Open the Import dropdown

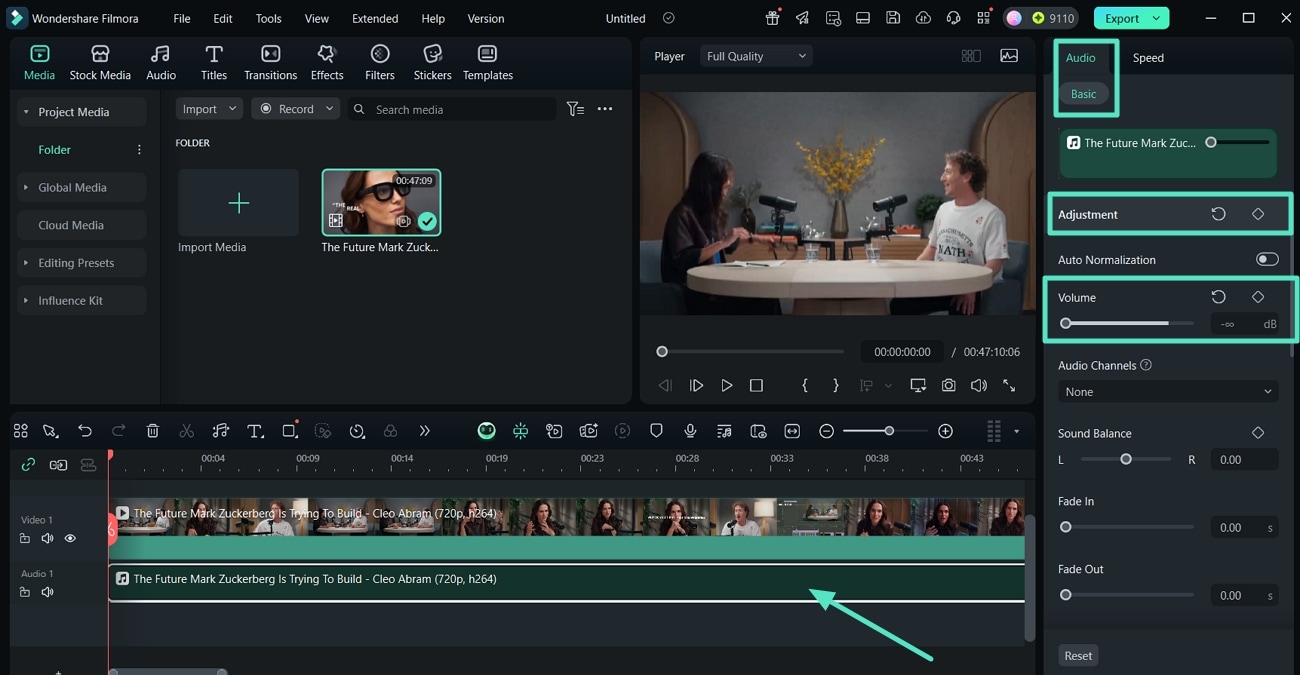click(209, 109)
